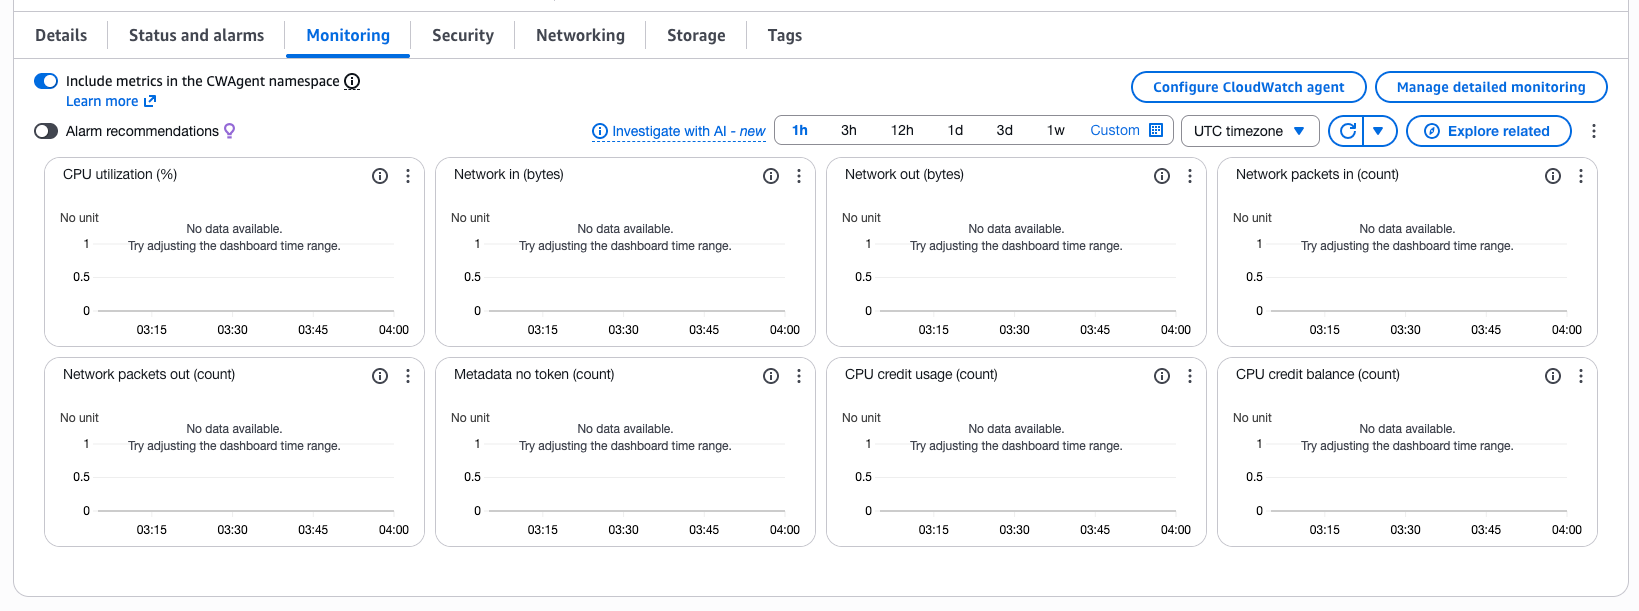Click Investigate with AI link
The height and width of the screenshot is (611, 1639).
click(679, 131)
